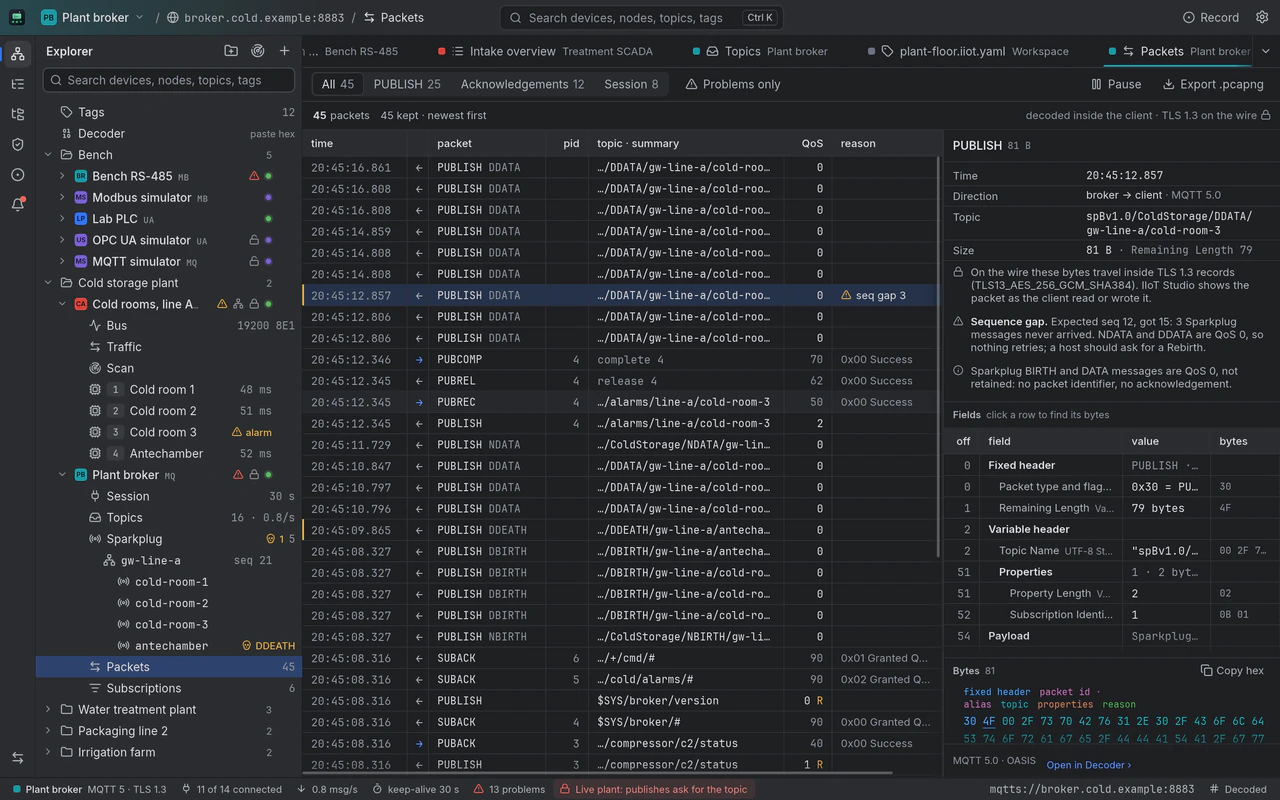Click the network topology icon on Cold rooms row
The height and width of the screenshot is (800, 1280).
click(238, 304)
